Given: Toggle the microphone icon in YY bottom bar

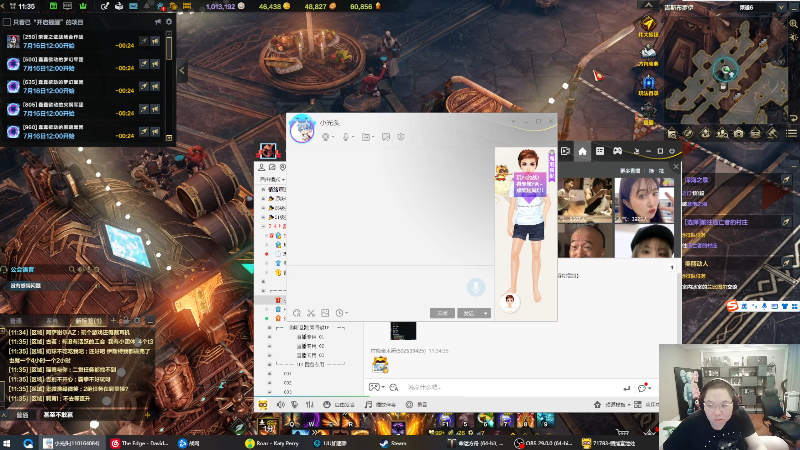Looking at the screenshot, I should [294, 405].
